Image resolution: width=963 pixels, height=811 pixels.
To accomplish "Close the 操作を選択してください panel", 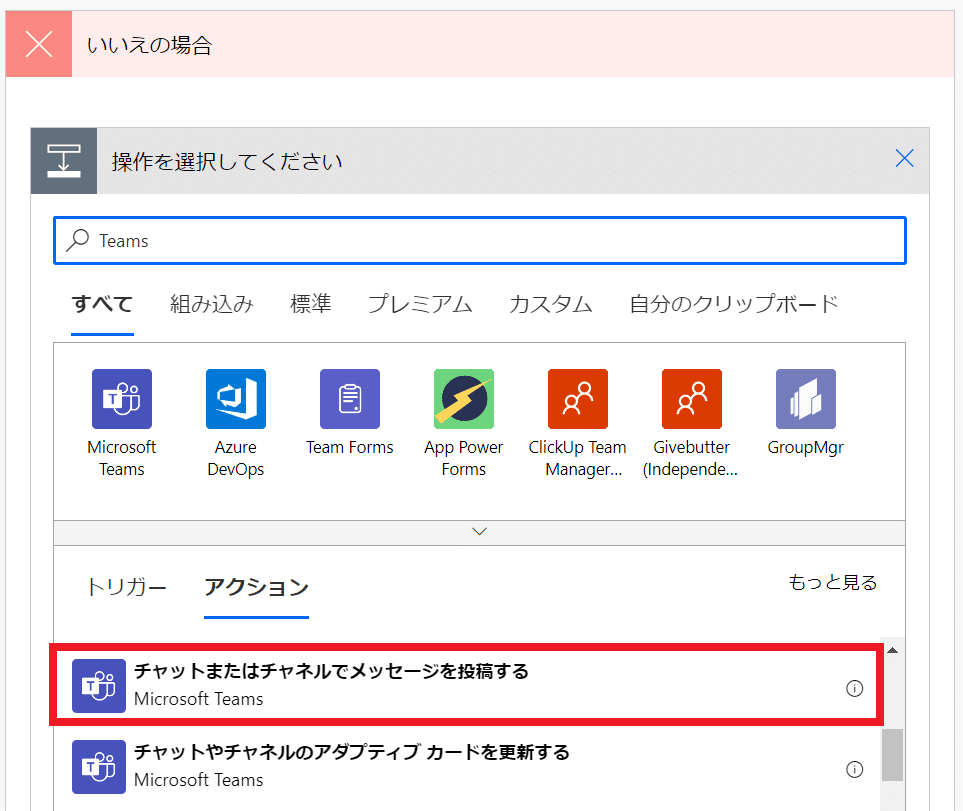I will click(x=904, y=158).
